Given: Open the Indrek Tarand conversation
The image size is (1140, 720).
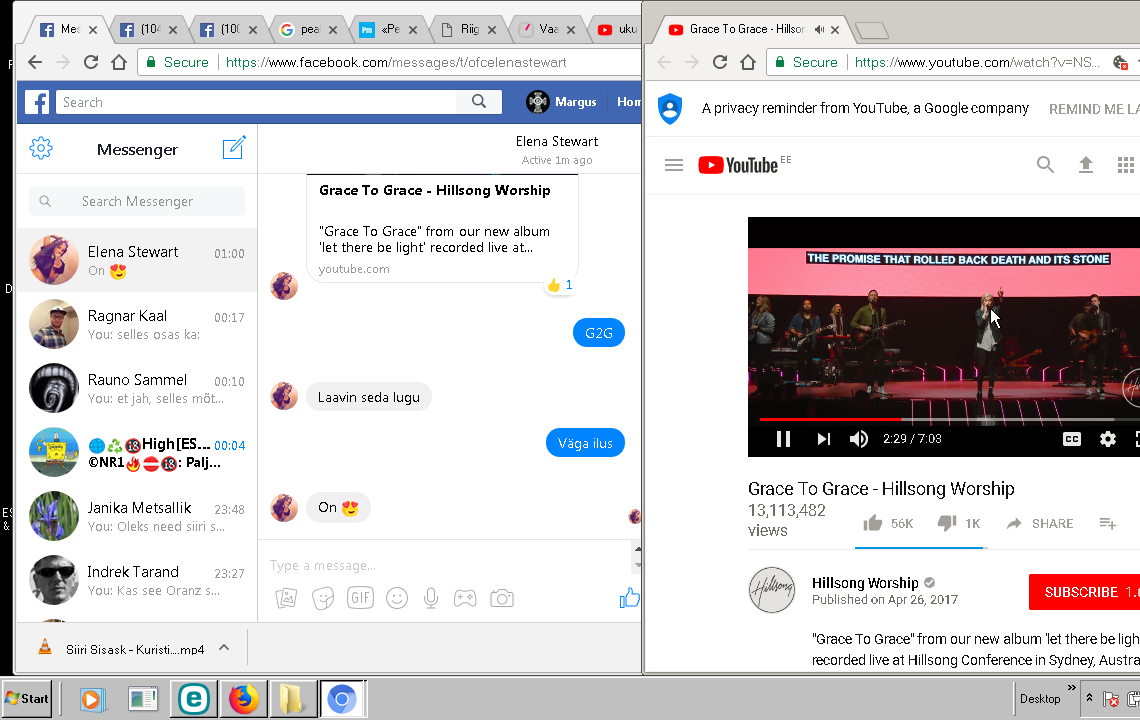Looking at the screenshot, I should 137,580.
